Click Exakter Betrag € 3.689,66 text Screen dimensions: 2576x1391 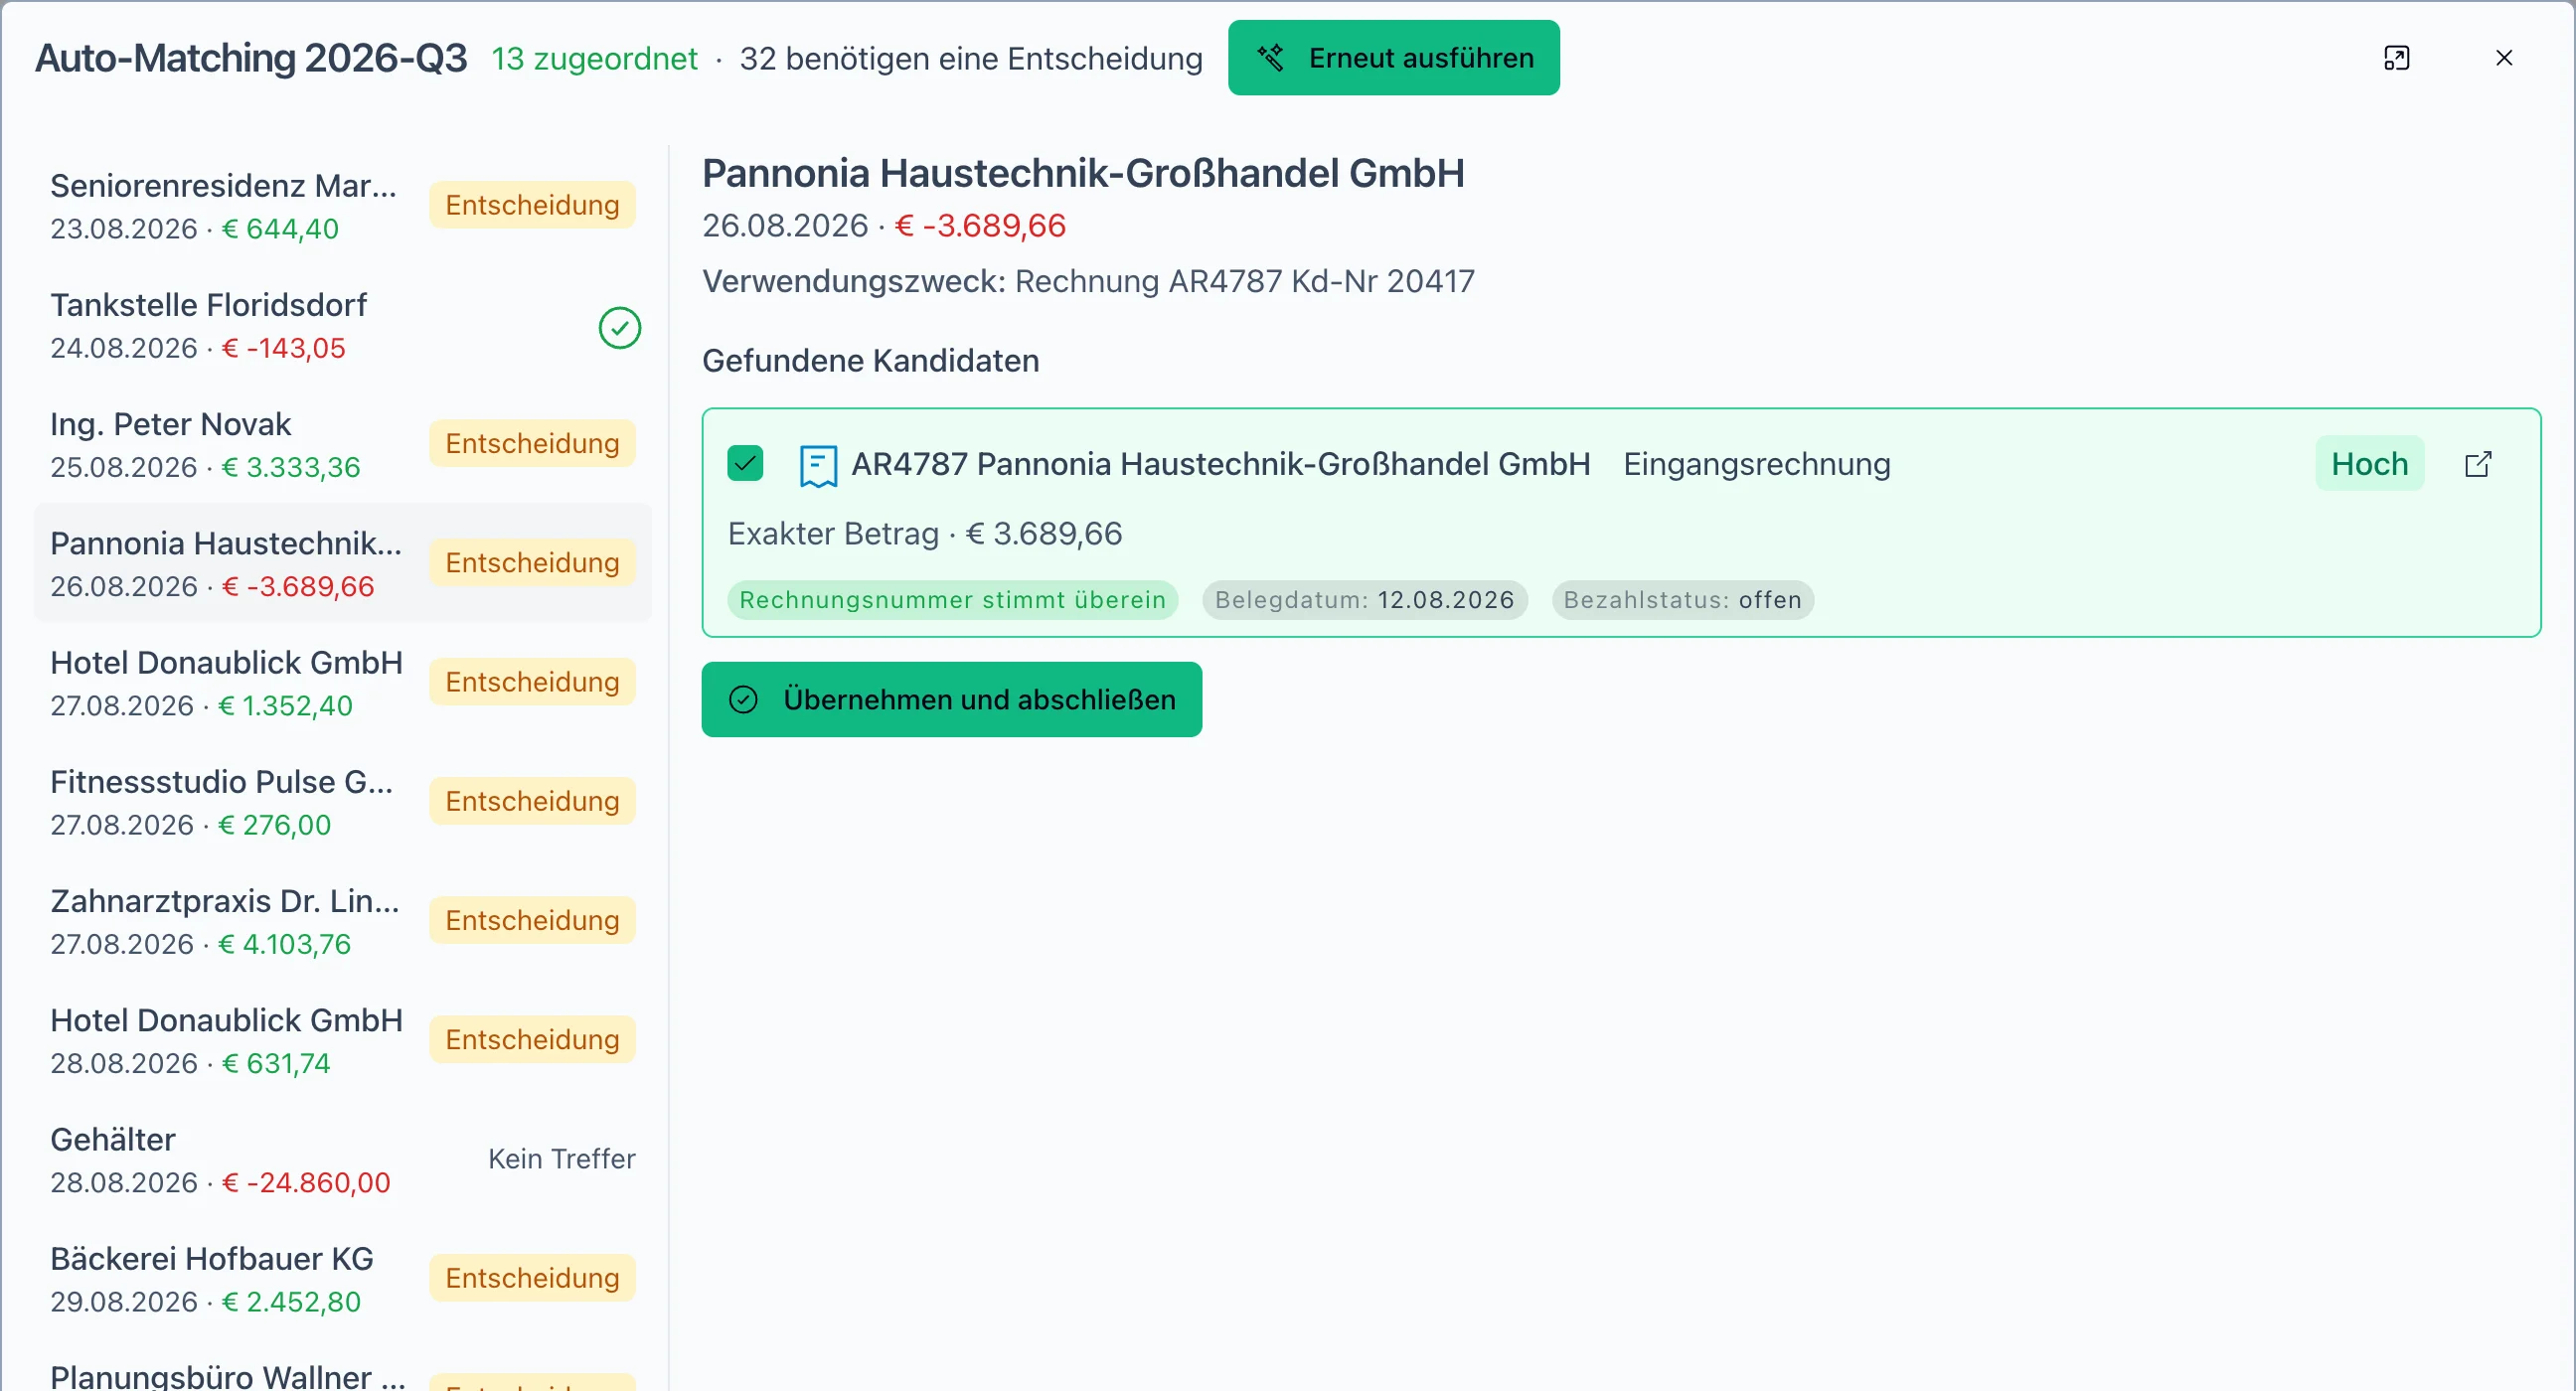click(925, 534)
